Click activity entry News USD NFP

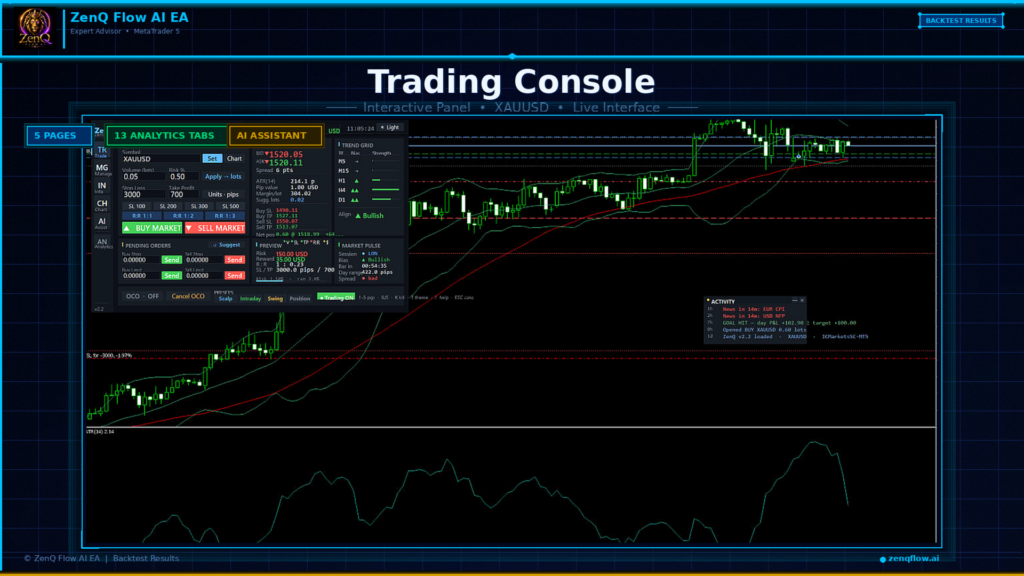coord(754,316)
